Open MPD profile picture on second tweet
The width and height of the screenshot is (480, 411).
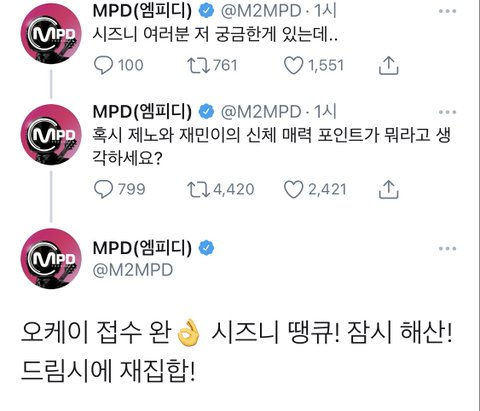point(51,134)
